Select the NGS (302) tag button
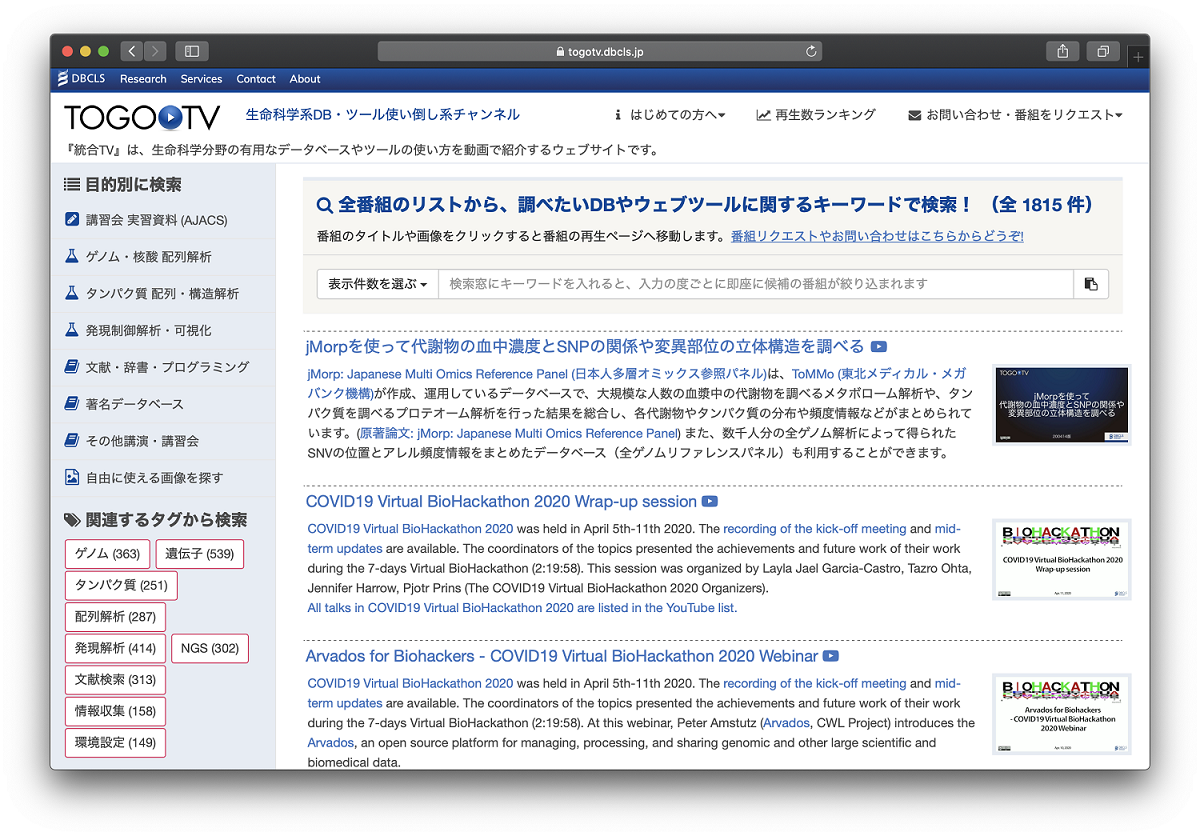Screen dimensions: 1200x836 pos(209,648)
